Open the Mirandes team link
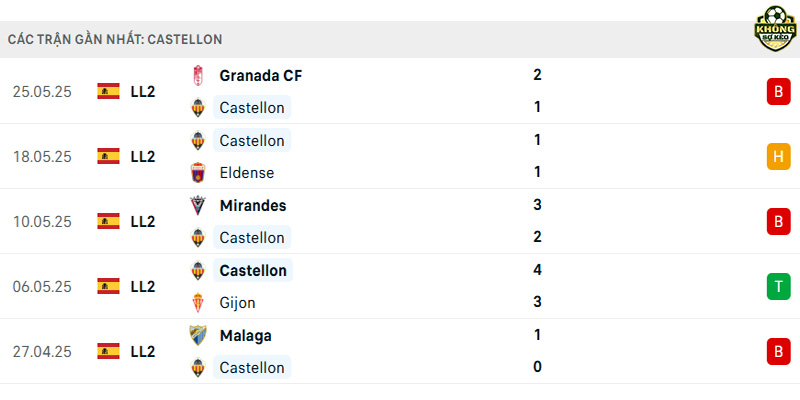Screen dimensions: 800x400 point(253,206)
